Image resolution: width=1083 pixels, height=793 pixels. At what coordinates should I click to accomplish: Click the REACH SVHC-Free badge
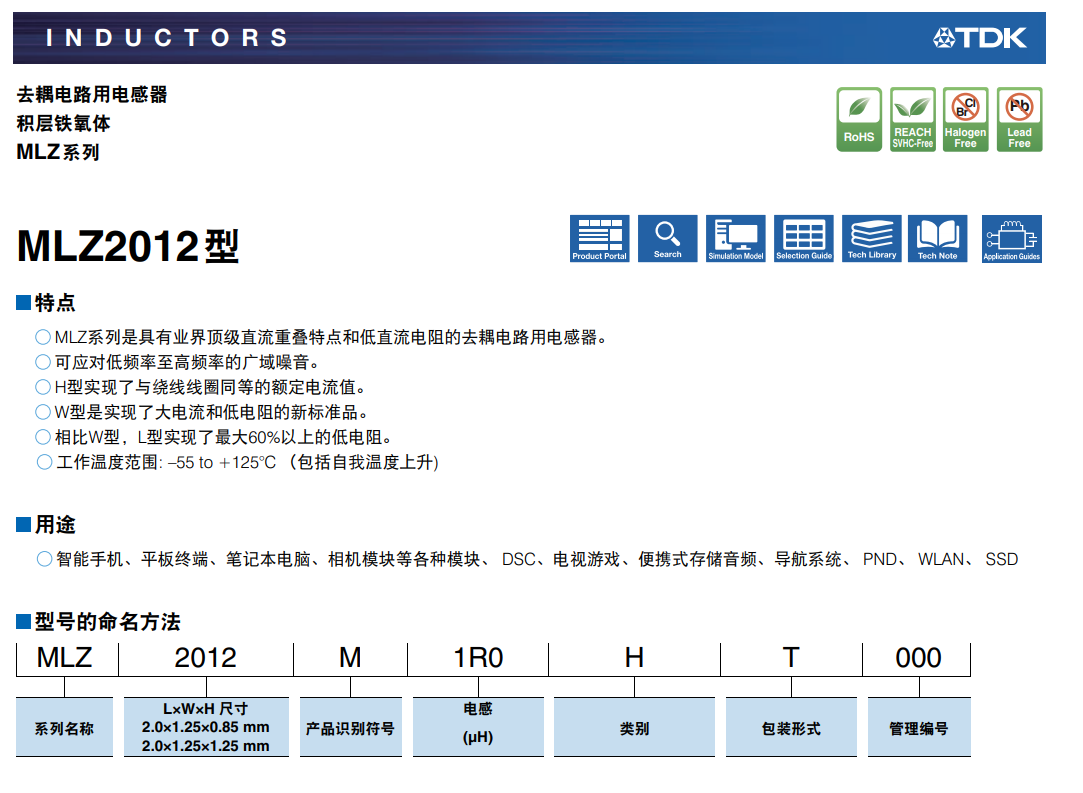912,120
